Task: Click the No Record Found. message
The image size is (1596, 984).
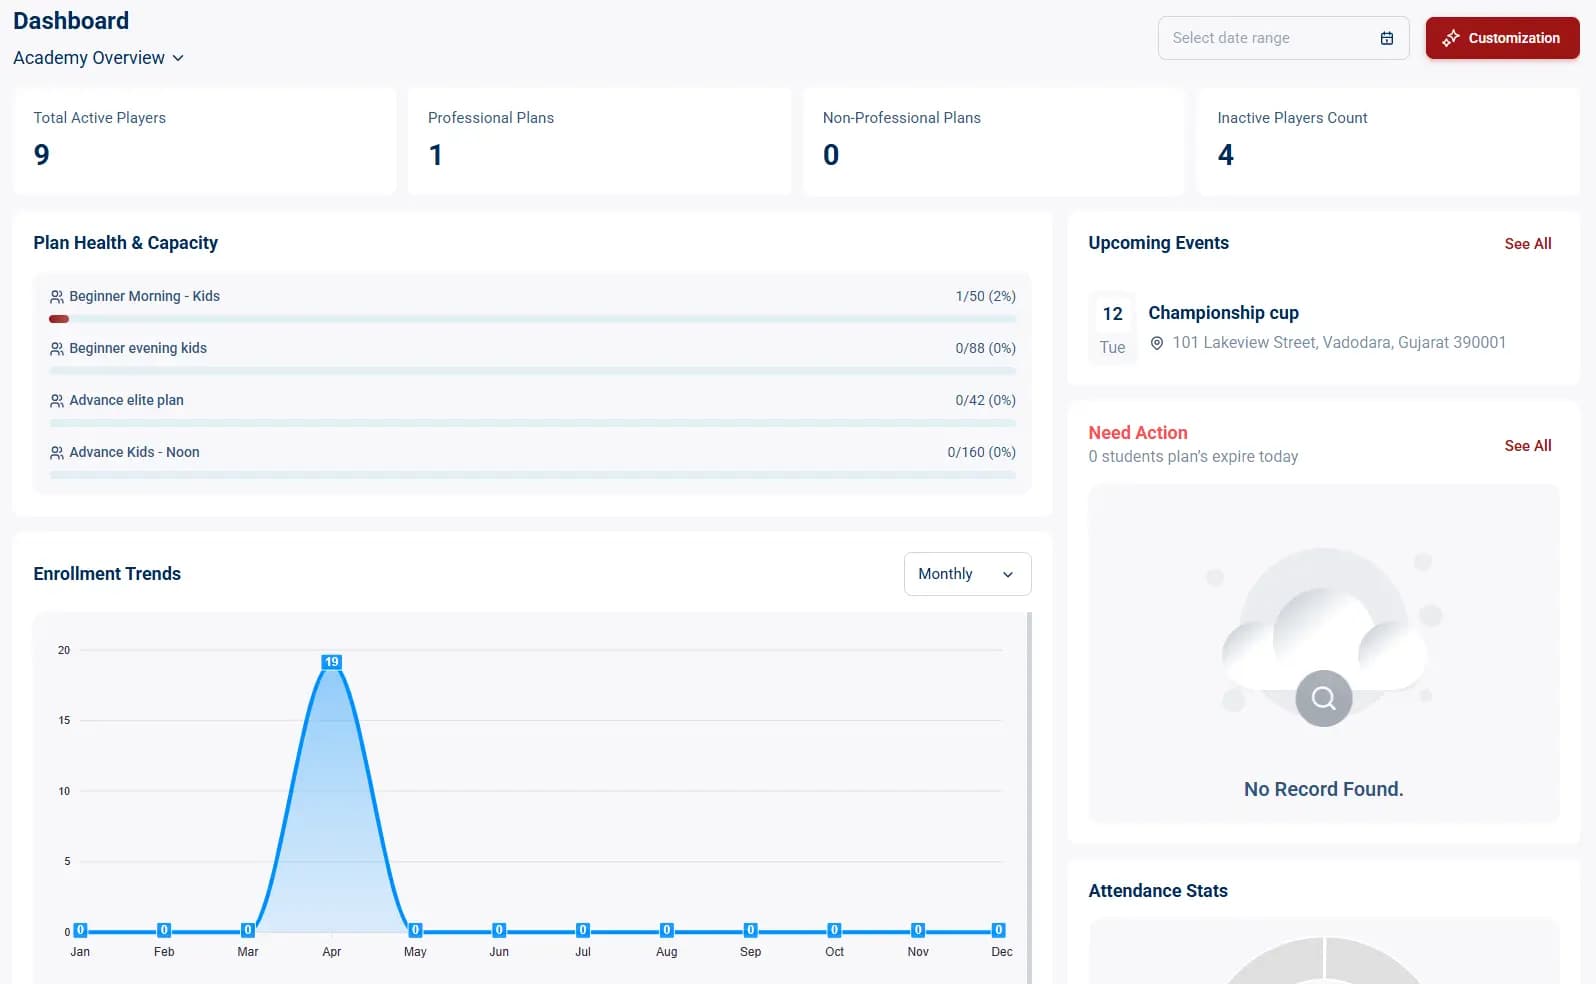Action: click(1324, 790)
